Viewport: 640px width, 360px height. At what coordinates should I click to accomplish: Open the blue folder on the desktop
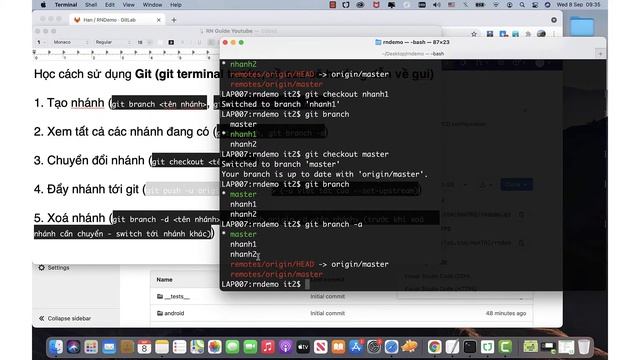point(582,26)
